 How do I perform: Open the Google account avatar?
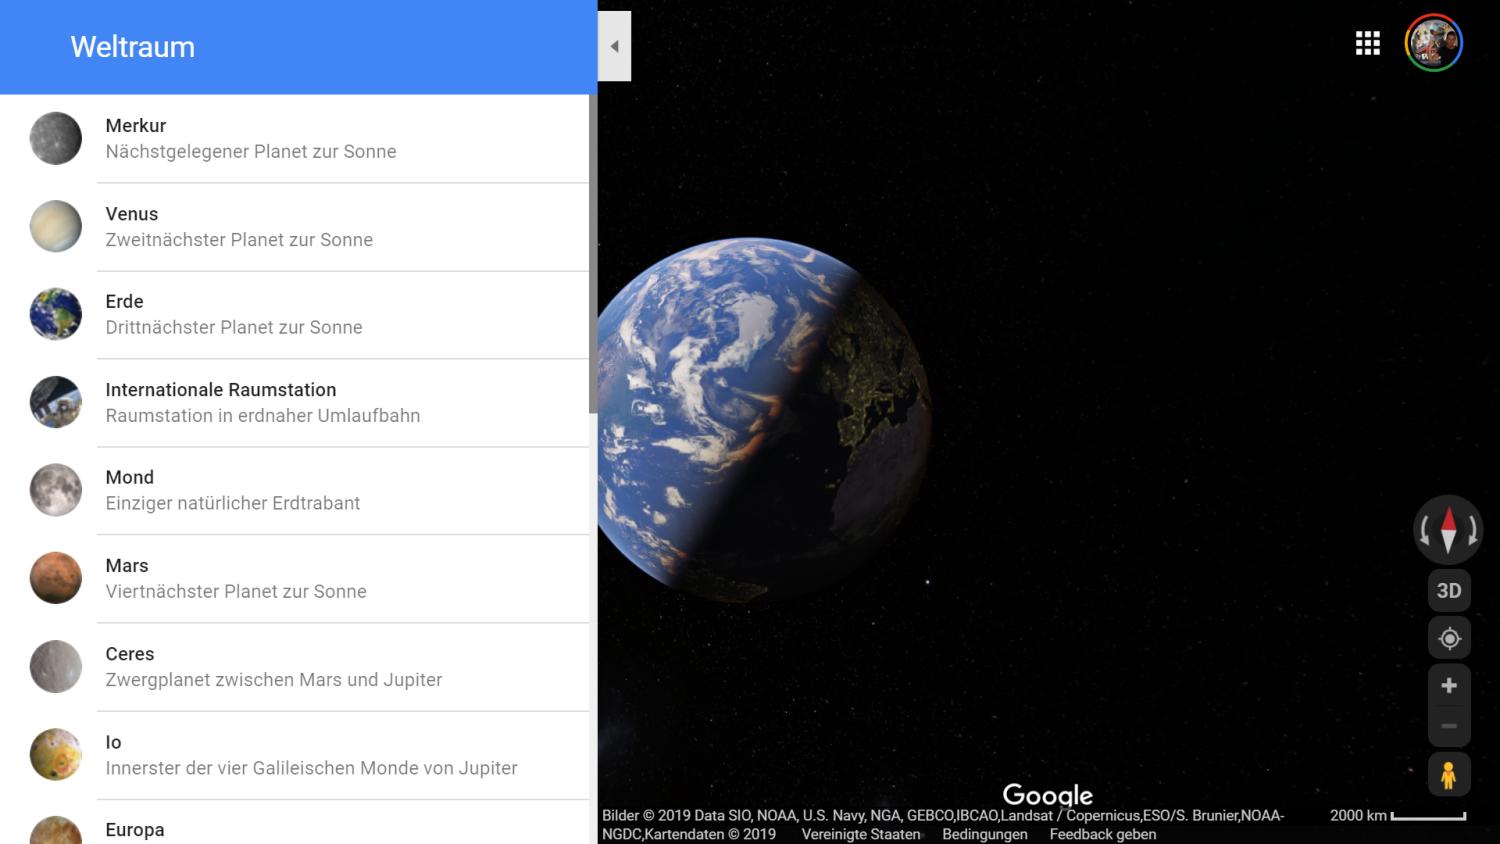1434,43
